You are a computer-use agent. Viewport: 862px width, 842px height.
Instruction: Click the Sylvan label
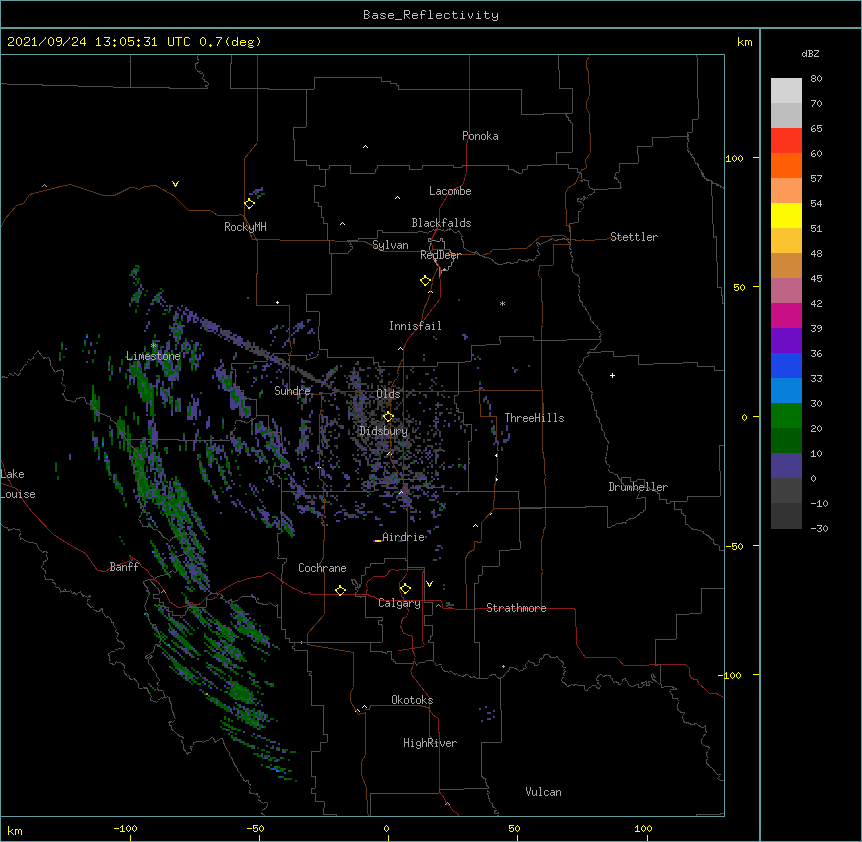click(390, 245)
